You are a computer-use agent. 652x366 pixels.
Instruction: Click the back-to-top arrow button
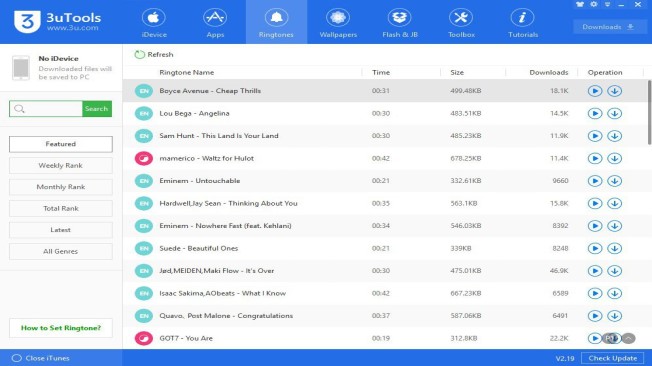(629, 338)
